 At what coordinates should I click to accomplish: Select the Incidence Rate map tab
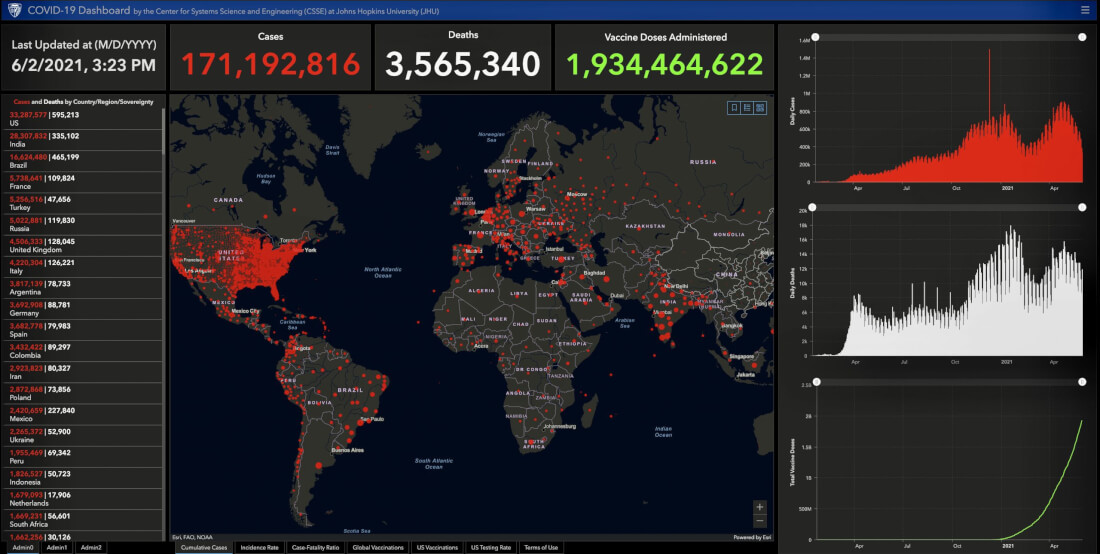260,547
